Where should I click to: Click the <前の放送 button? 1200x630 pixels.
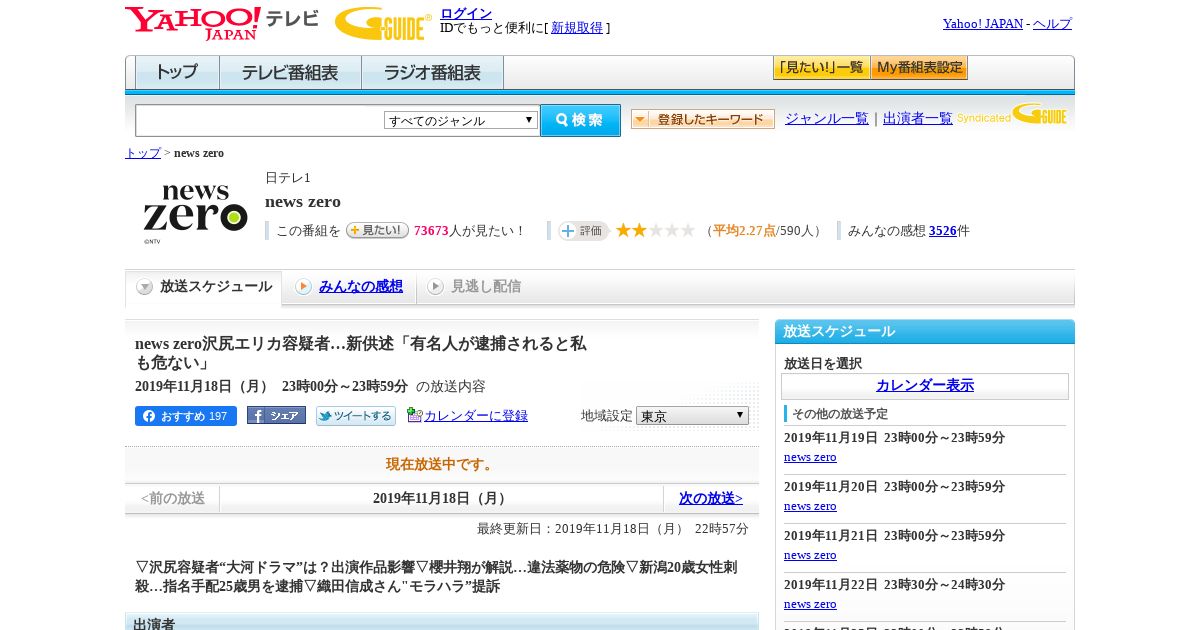(173, 498)
